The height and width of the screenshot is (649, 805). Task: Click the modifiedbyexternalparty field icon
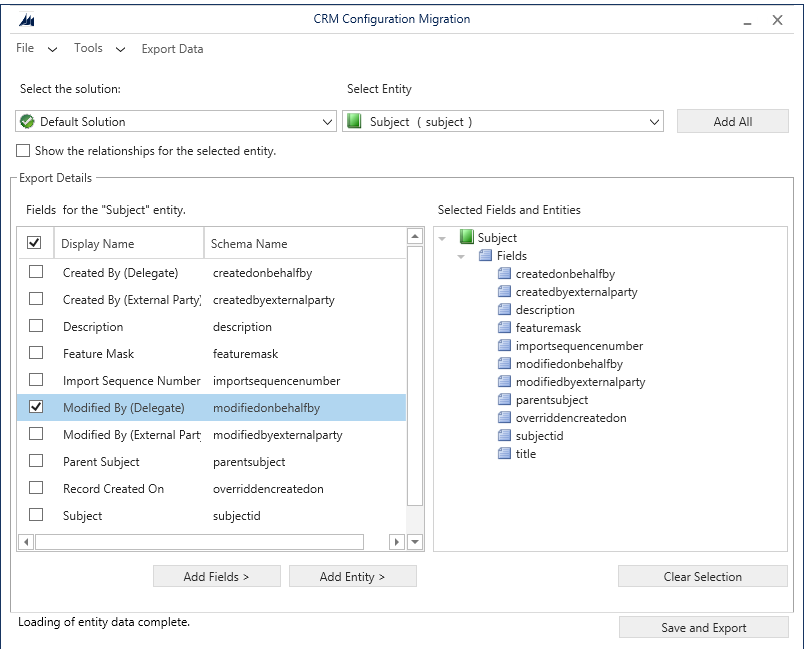click(504, 381)
